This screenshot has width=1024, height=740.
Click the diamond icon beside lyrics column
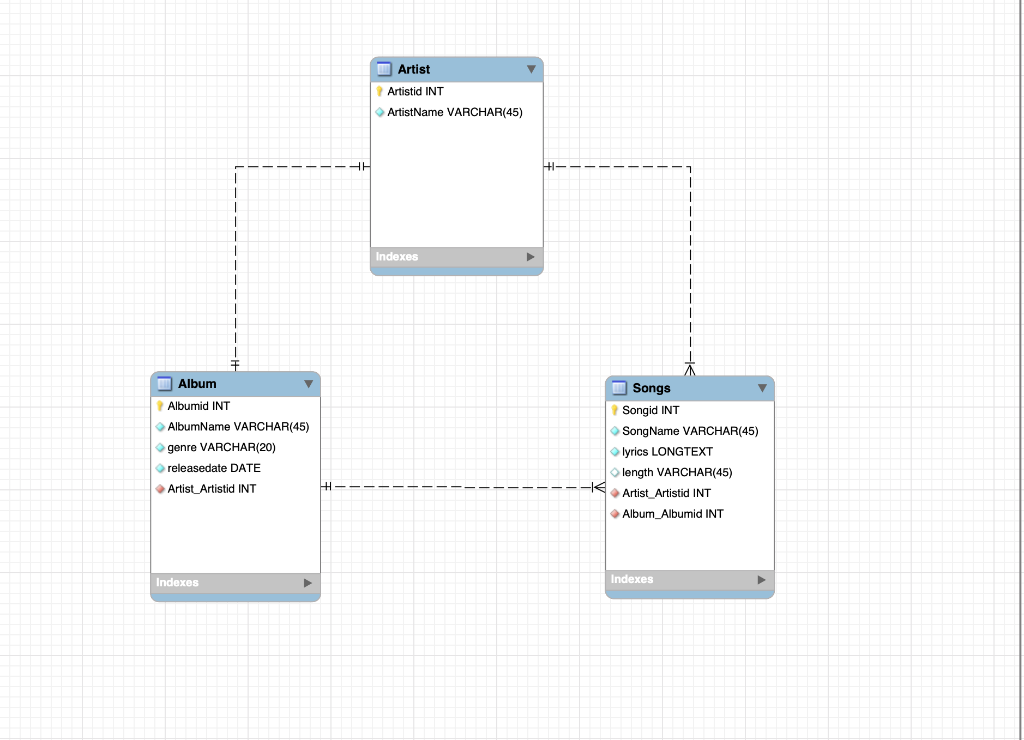[613, 451]
